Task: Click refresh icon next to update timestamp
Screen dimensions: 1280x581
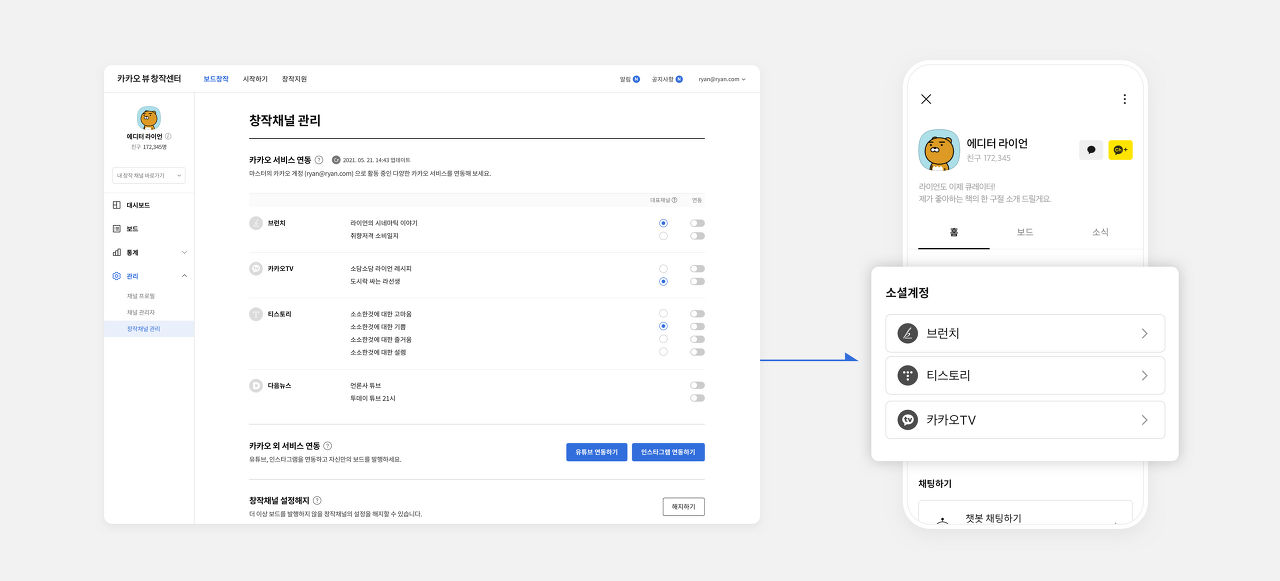Action: click(x=336, y=160)
